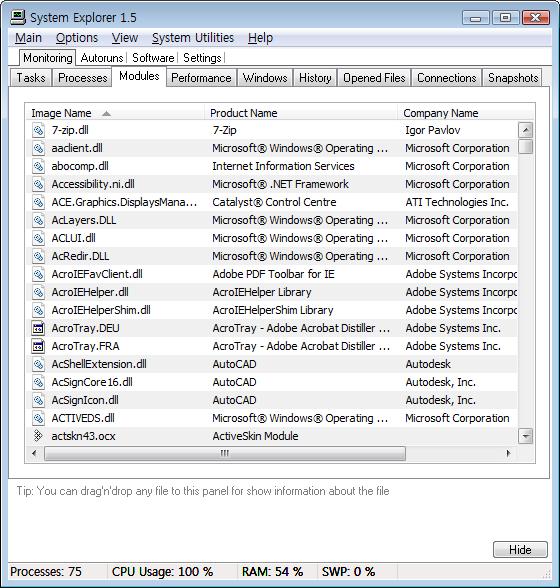Switch to the Autoruns section
The image size is (560, 588).
point(102,58)
